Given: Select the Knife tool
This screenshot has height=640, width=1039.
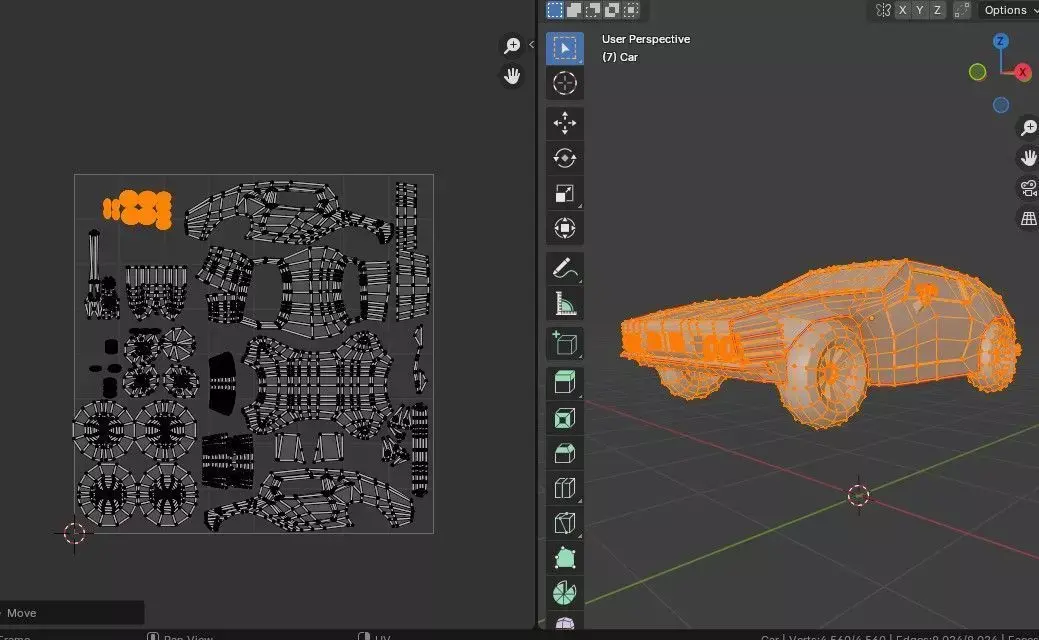Looking at the screenshot, I should pyautogui.click(x=565, y=523).
